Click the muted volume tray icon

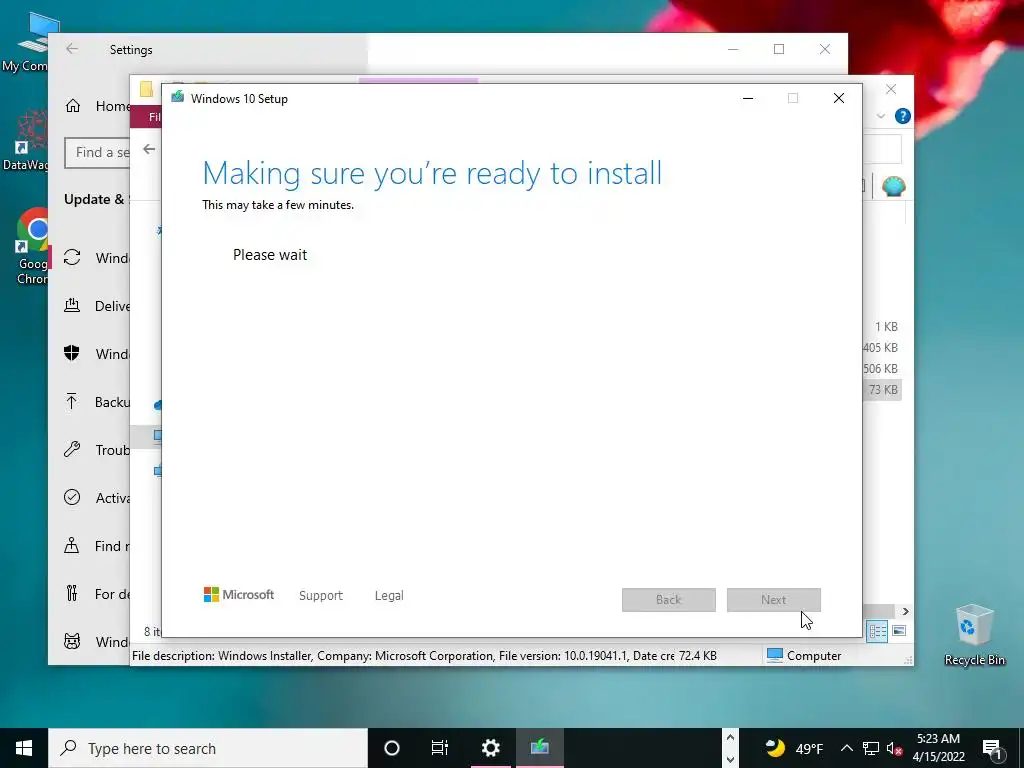coord(894,748)
